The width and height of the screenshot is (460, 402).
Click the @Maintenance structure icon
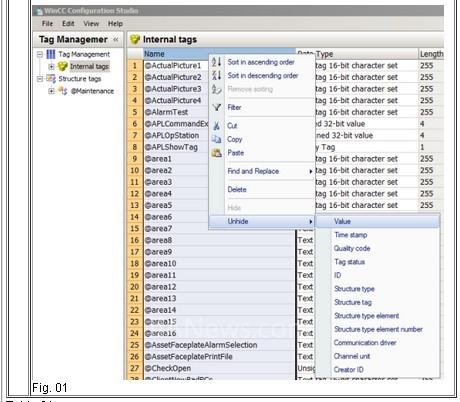[63, 91]
